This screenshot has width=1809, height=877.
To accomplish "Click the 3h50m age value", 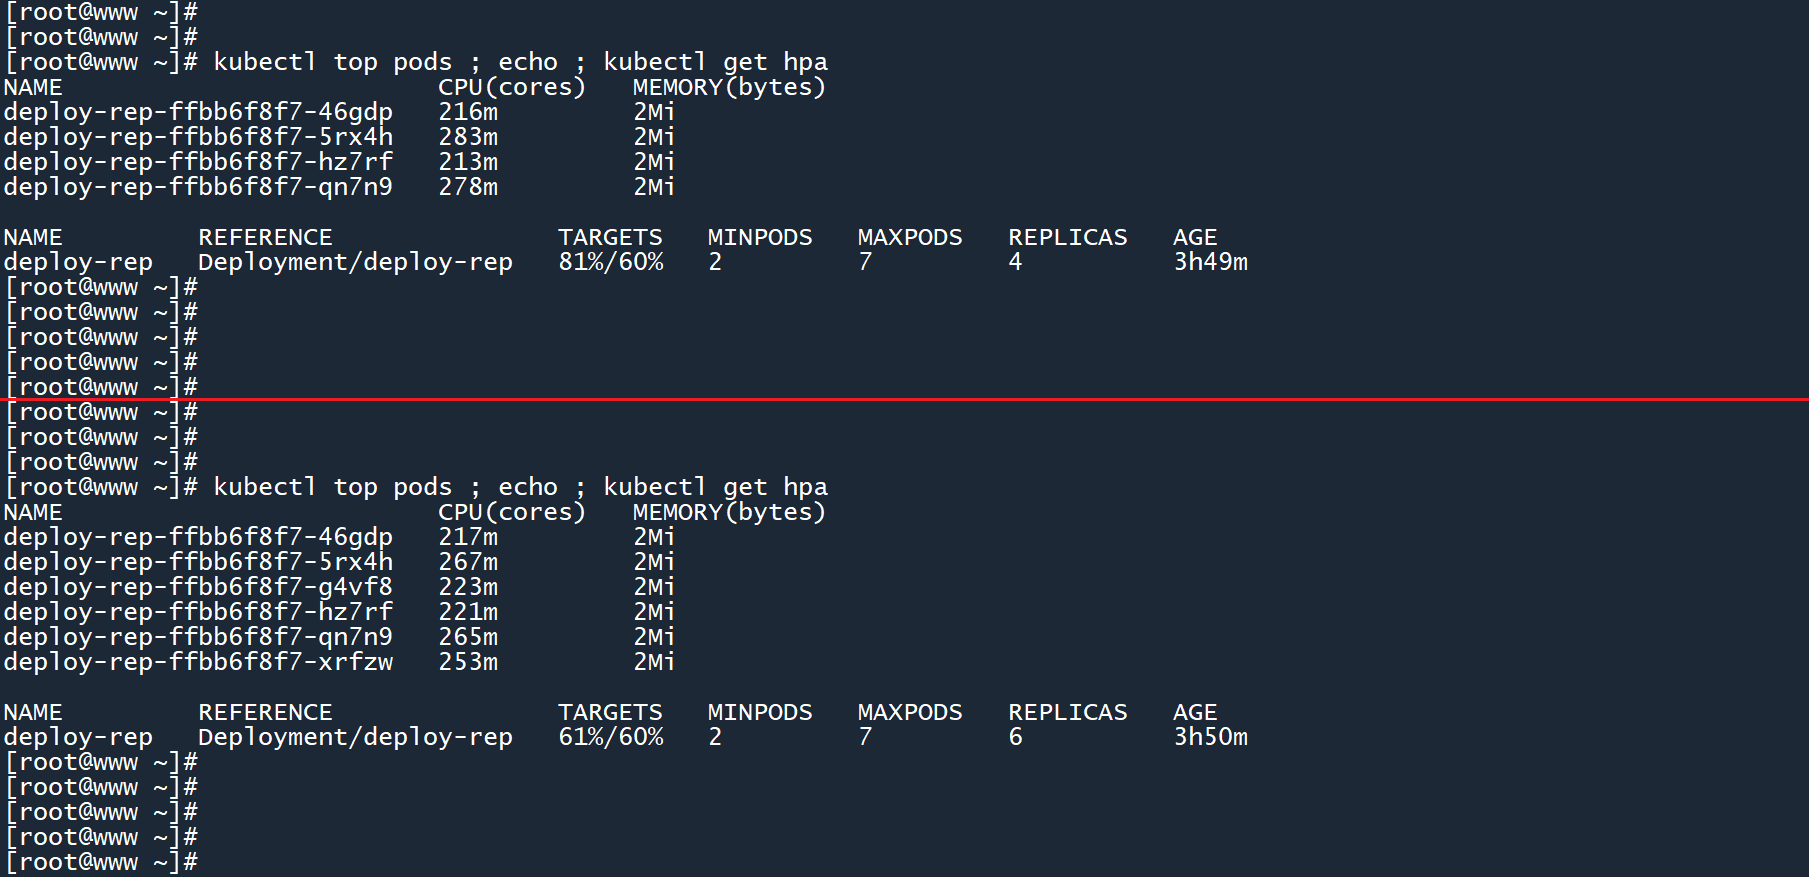I will (1210, 737).
